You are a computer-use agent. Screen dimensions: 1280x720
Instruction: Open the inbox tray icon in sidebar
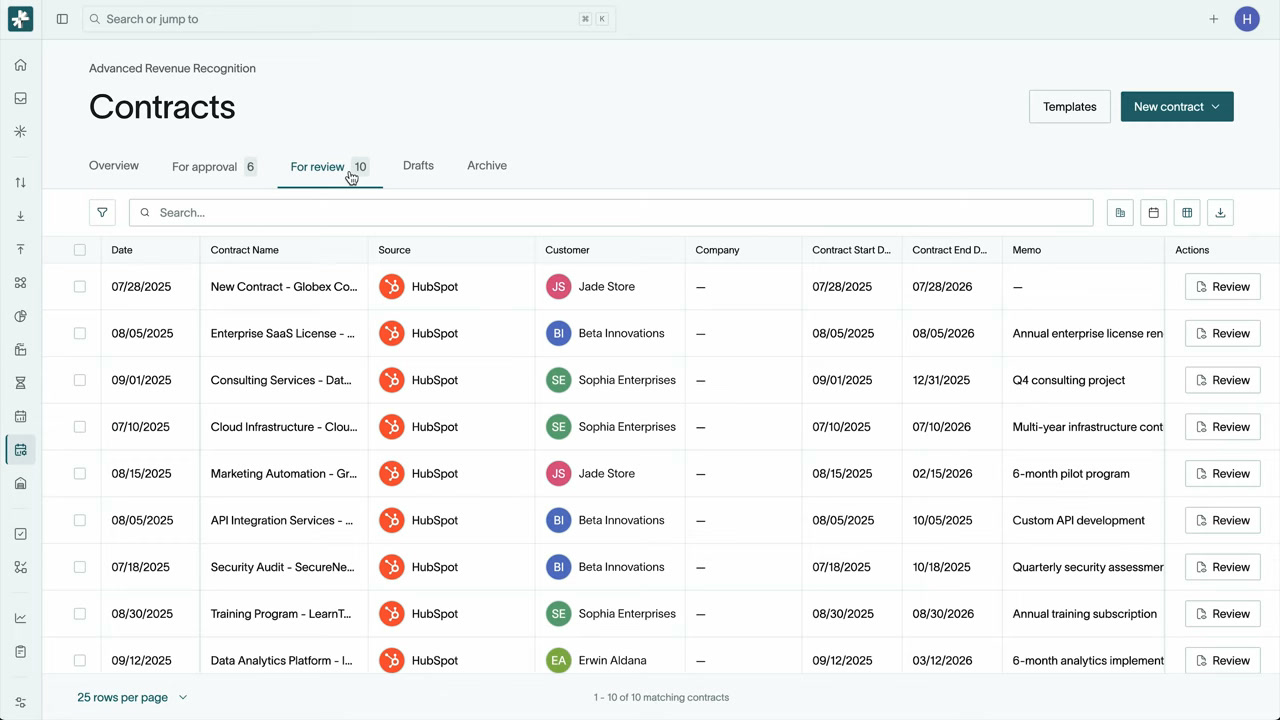point(20,98)
